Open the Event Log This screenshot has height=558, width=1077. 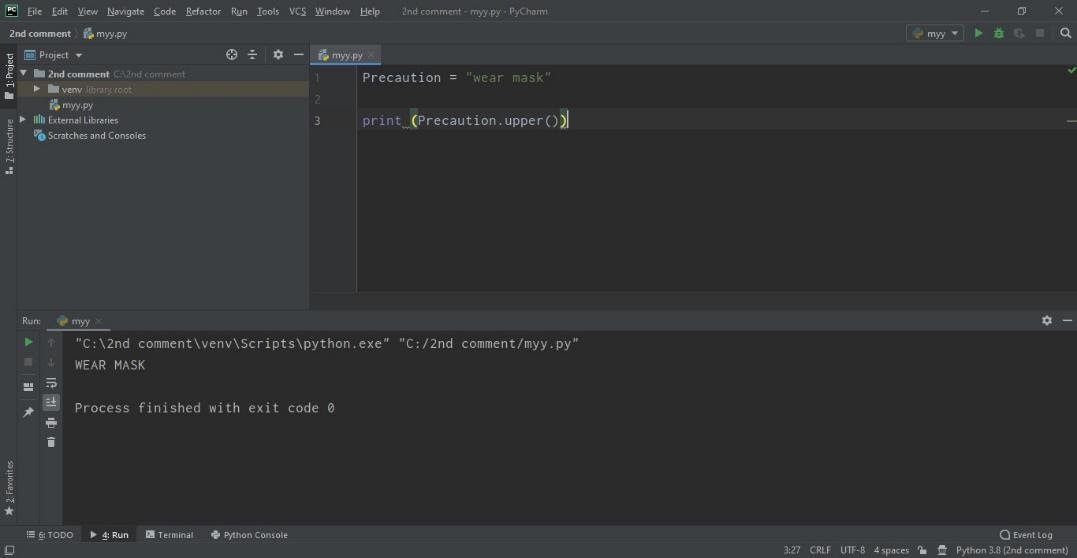(x=1026, y=535)
